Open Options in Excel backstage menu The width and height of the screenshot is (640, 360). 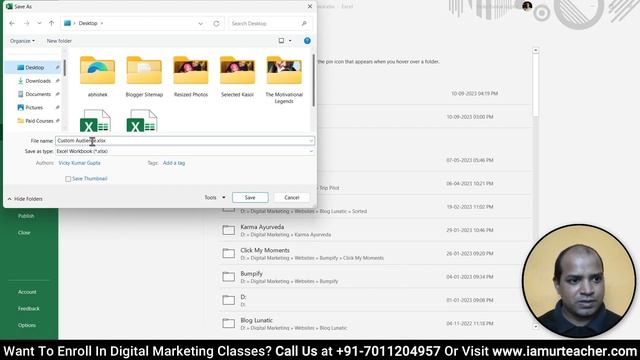tap(27, 325)
